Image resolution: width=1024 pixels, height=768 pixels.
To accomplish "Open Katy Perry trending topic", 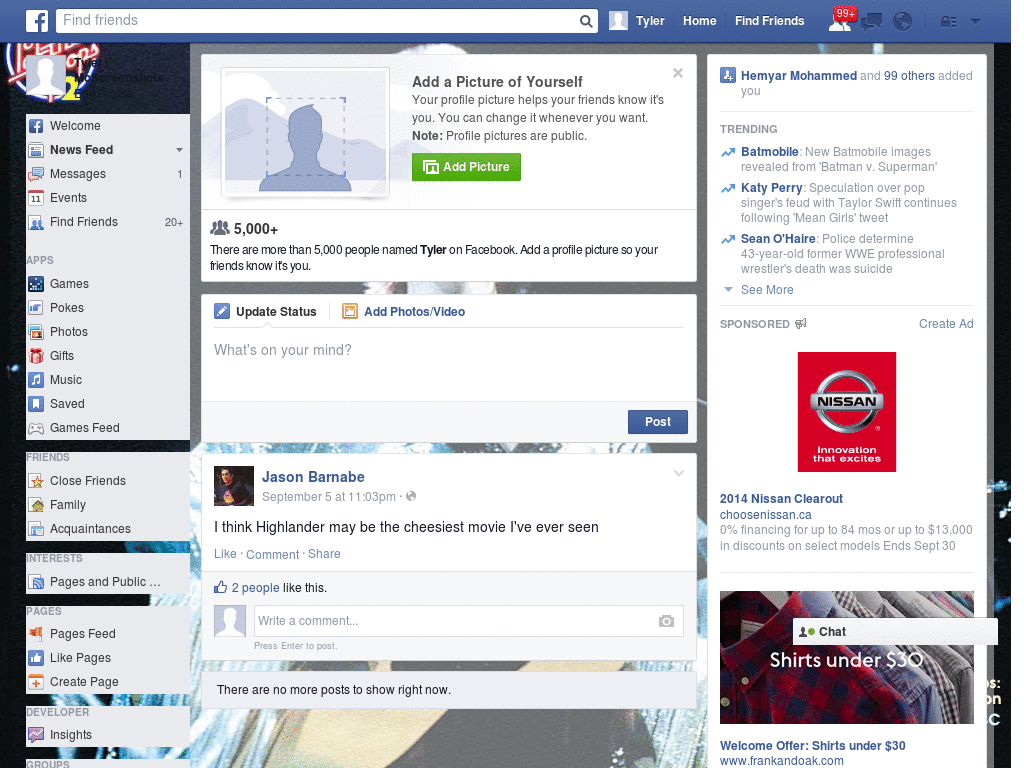I will click(x=771, y=188).
